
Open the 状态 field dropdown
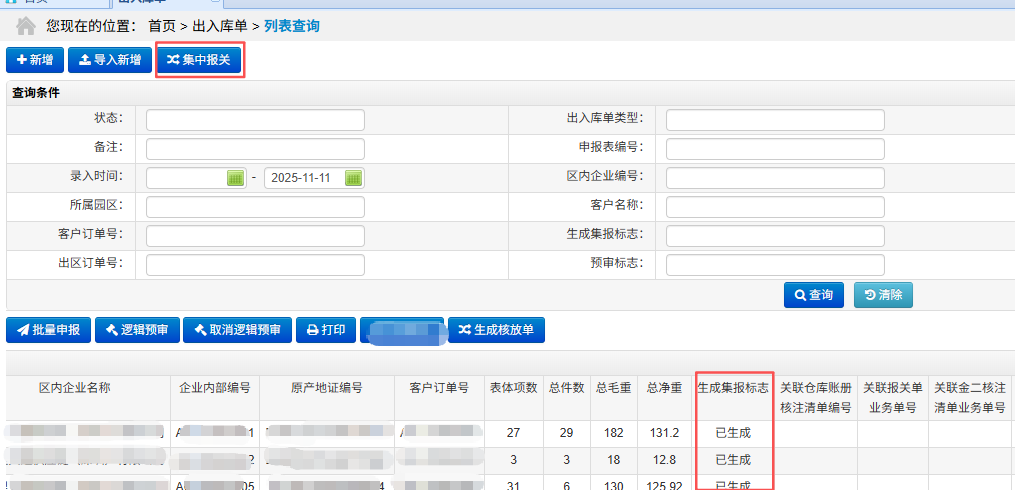255,120
